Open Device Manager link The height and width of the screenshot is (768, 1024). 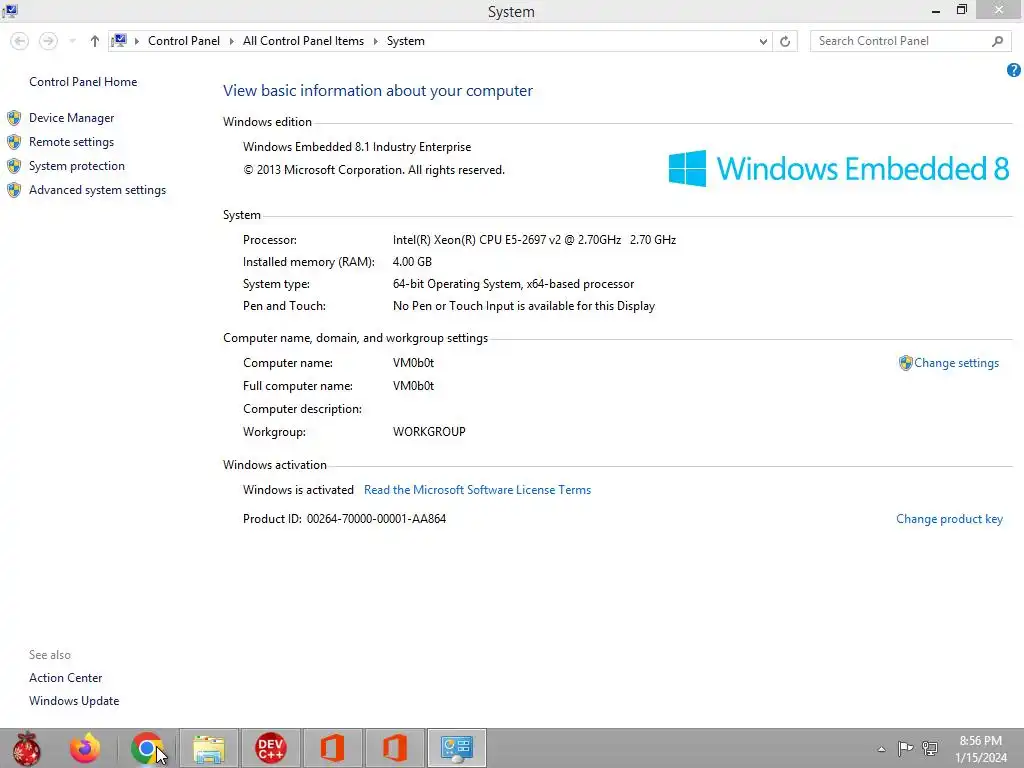coord(71,118)
